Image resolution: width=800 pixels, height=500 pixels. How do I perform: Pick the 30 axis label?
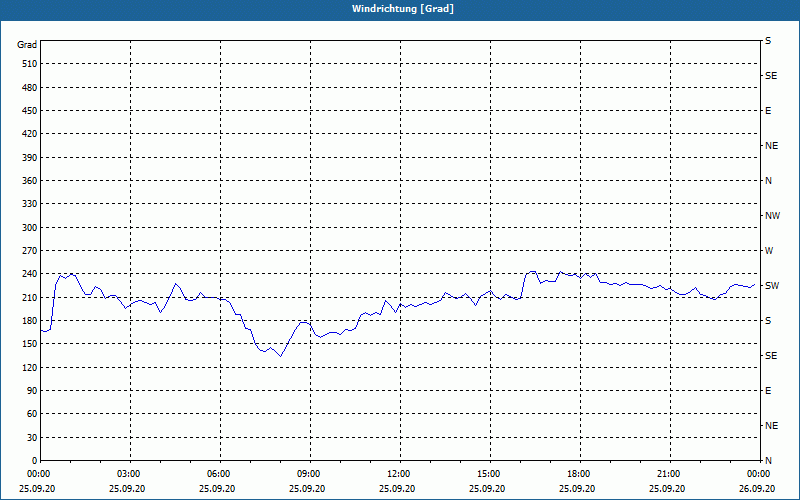(x=32, y=437)
